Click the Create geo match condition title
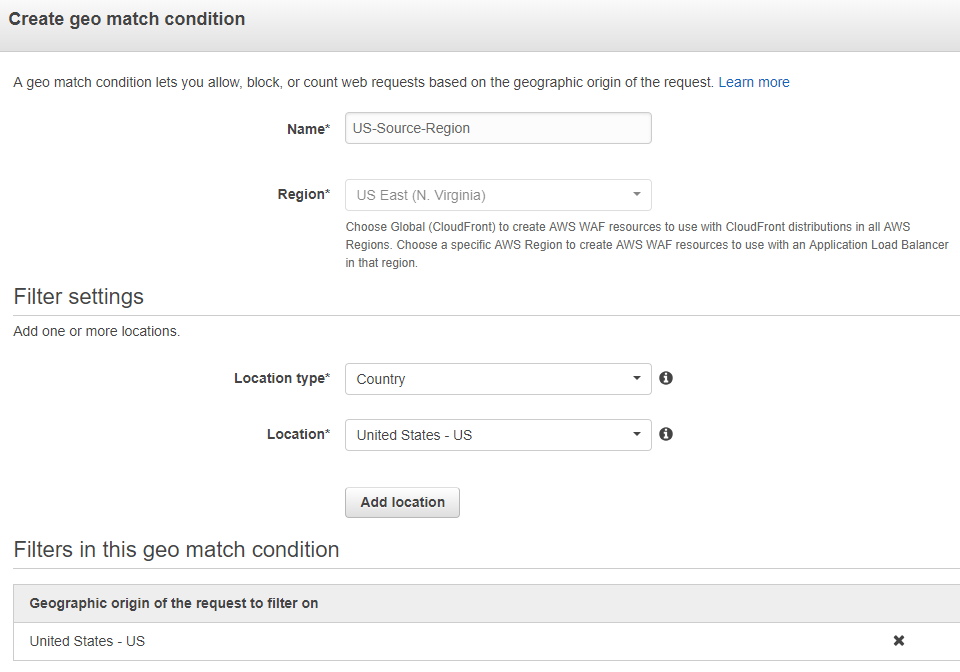Viewport: 960px width, 672px height. [127, 19]
